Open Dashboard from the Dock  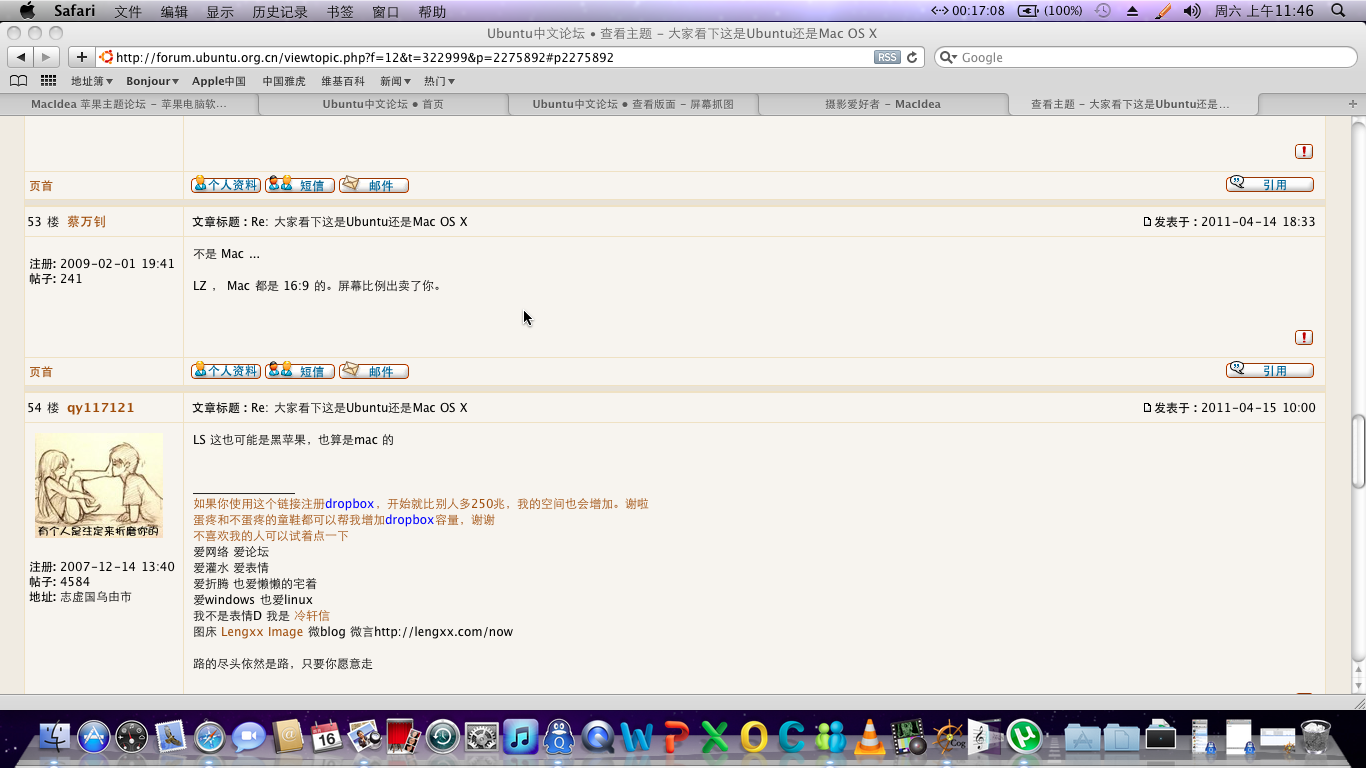click(x=132, y=739)
